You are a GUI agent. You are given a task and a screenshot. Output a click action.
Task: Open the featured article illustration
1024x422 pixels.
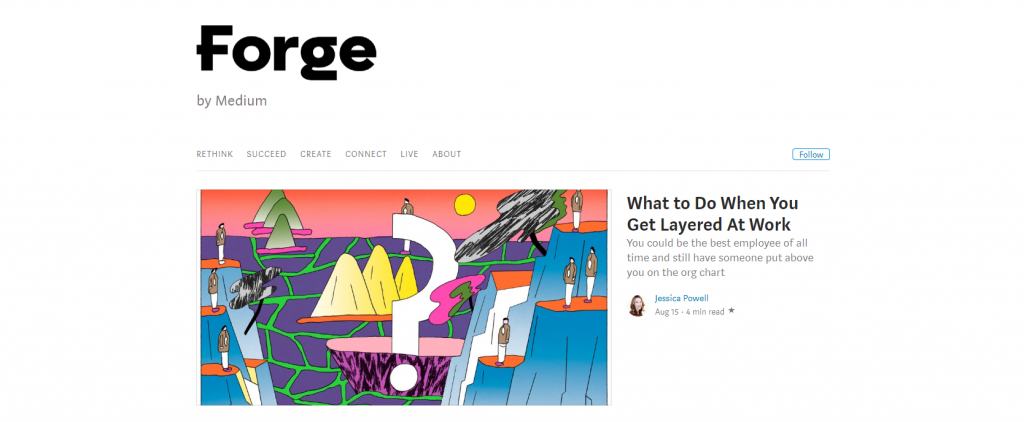point(404,297)
